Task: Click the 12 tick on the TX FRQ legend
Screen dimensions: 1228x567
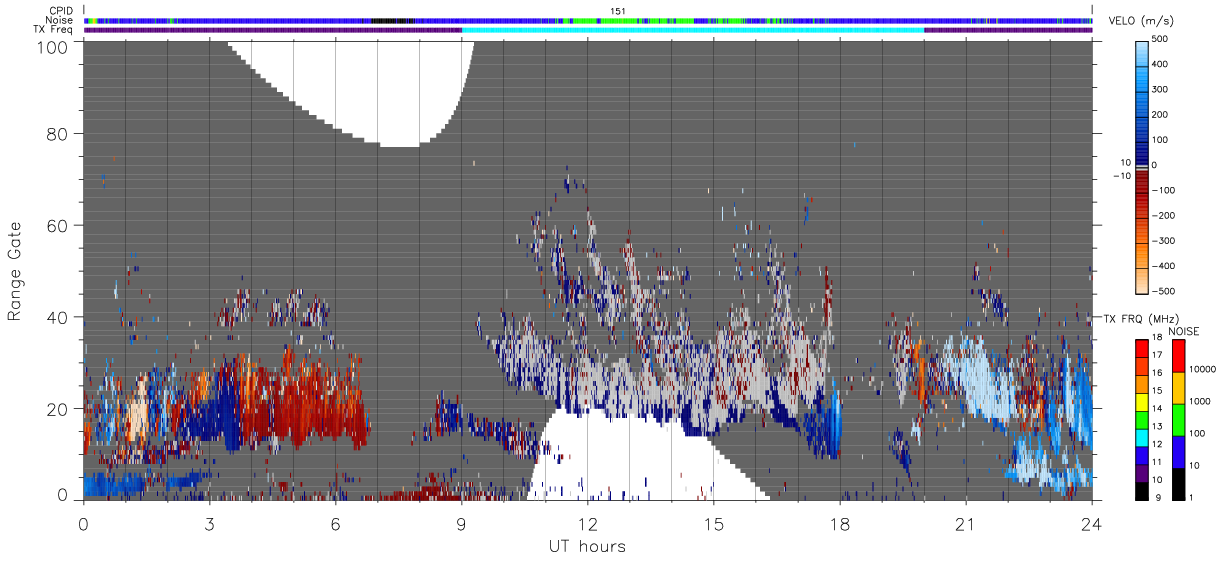Action: pyautogui.click(x=1155, y=444)
